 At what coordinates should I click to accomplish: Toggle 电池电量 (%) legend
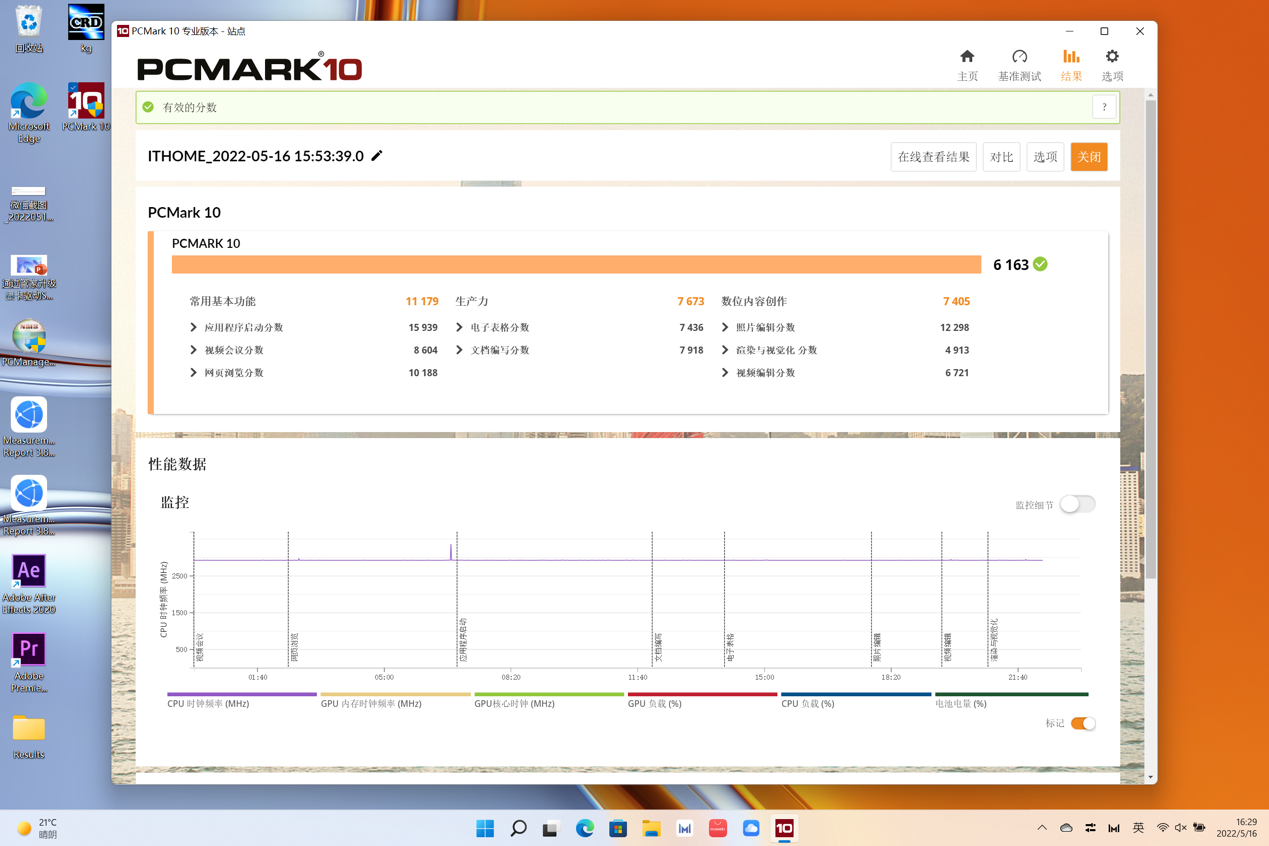click(x=1011, y=700)
